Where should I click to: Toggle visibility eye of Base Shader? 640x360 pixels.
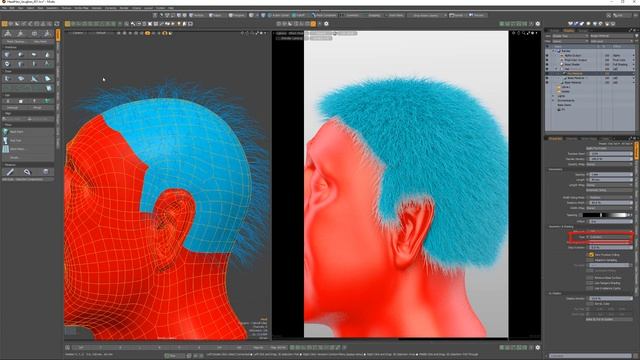(x=547, y=64)
